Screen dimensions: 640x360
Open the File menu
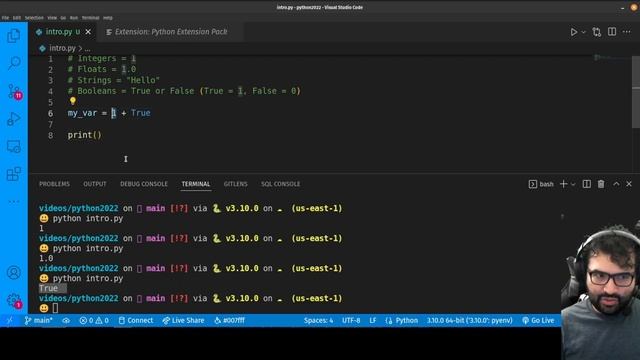(5, 18)
